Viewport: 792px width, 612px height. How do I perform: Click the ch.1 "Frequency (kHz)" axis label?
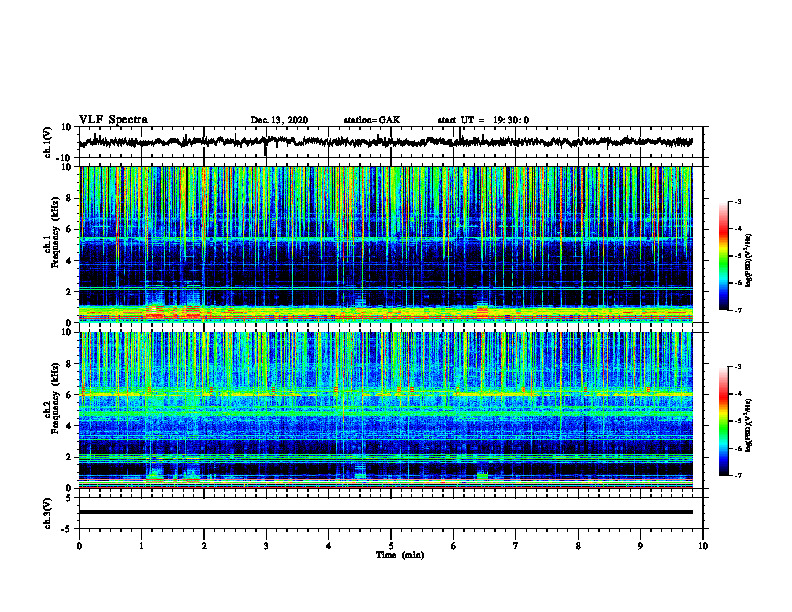click(x=56, y=233)
